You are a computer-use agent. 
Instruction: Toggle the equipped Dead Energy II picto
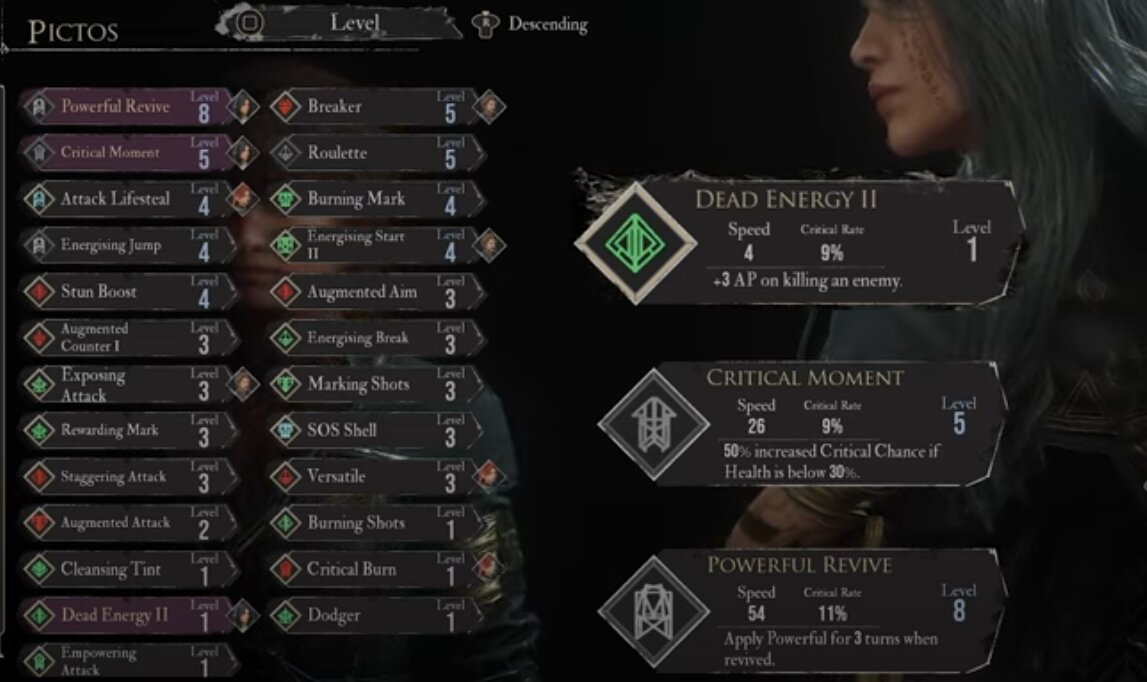(128, 615)
